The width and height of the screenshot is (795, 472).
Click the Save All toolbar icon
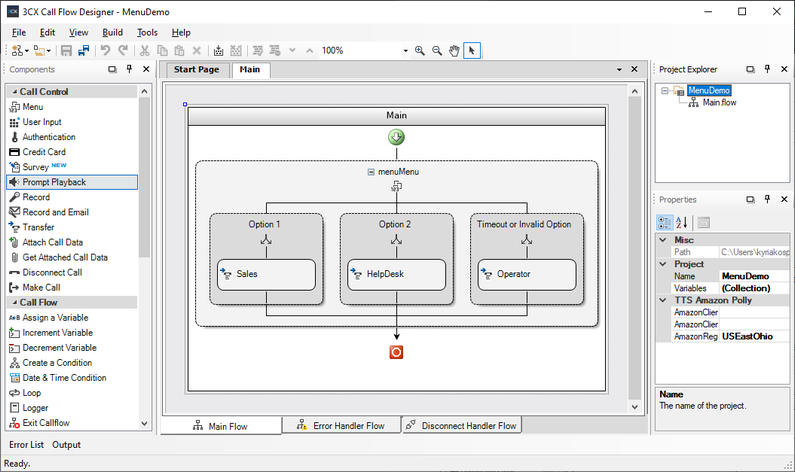click(x=84, y=51)
